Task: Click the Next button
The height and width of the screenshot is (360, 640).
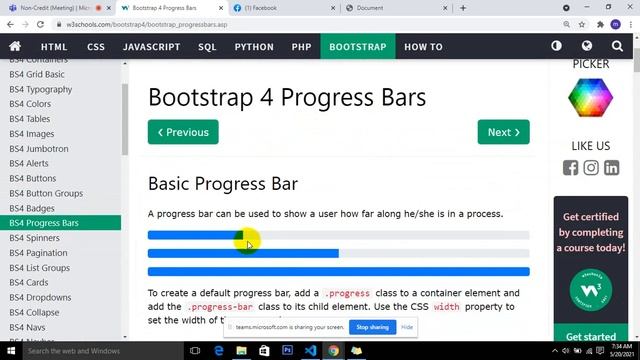Action: pos(504,132)
